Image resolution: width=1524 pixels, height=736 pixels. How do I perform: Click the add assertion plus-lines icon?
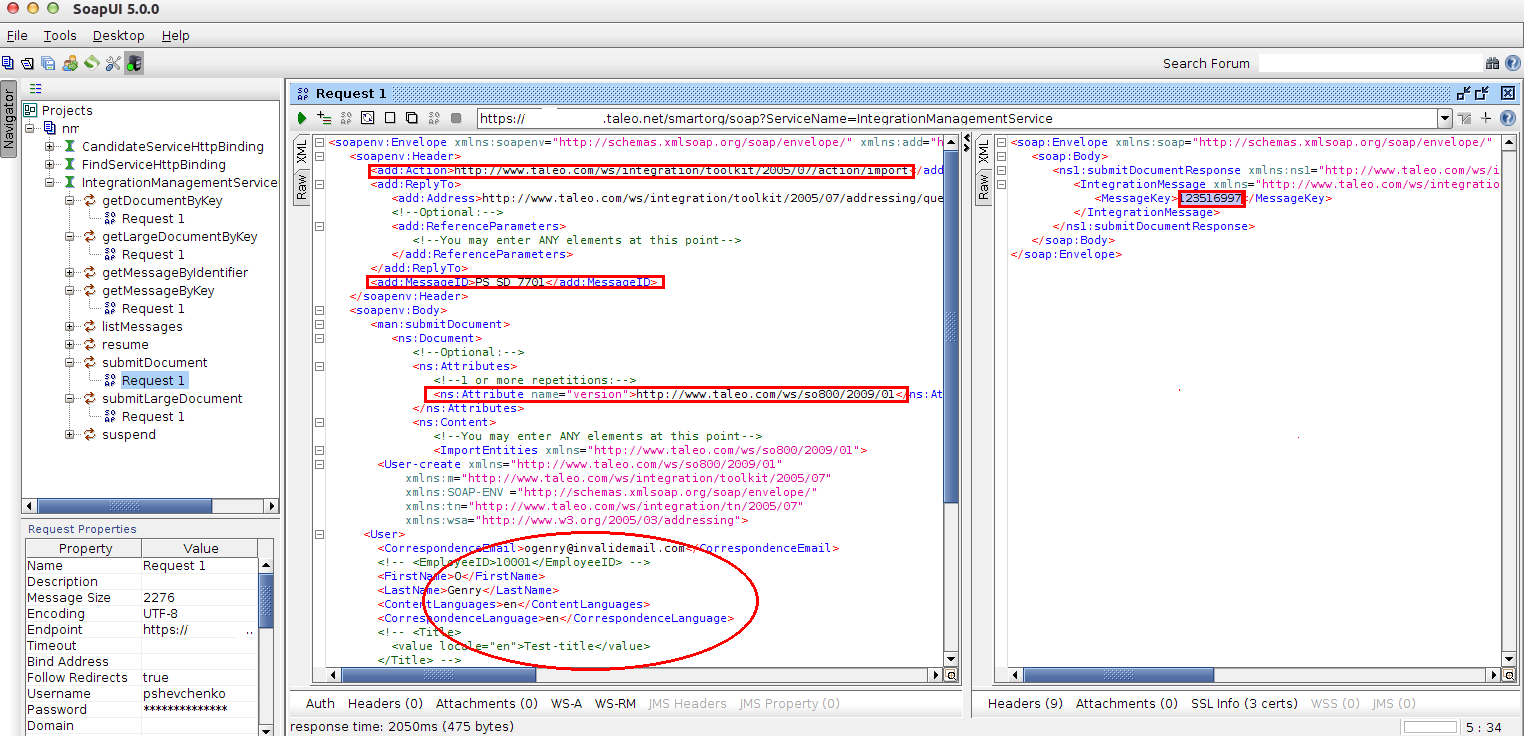(x=324, y=118)
